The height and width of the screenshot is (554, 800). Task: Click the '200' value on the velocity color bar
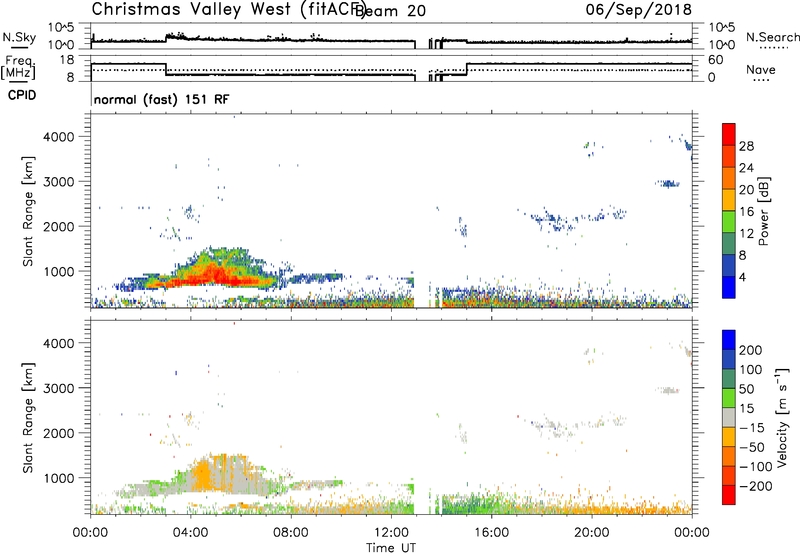(x=751, y=350)
